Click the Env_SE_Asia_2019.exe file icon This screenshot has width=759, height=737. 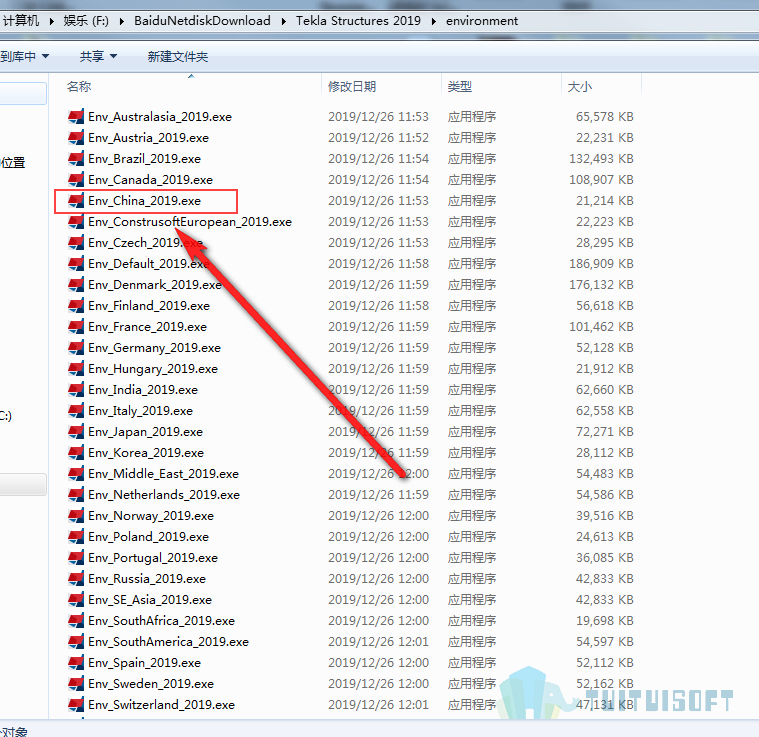[76, 600]
